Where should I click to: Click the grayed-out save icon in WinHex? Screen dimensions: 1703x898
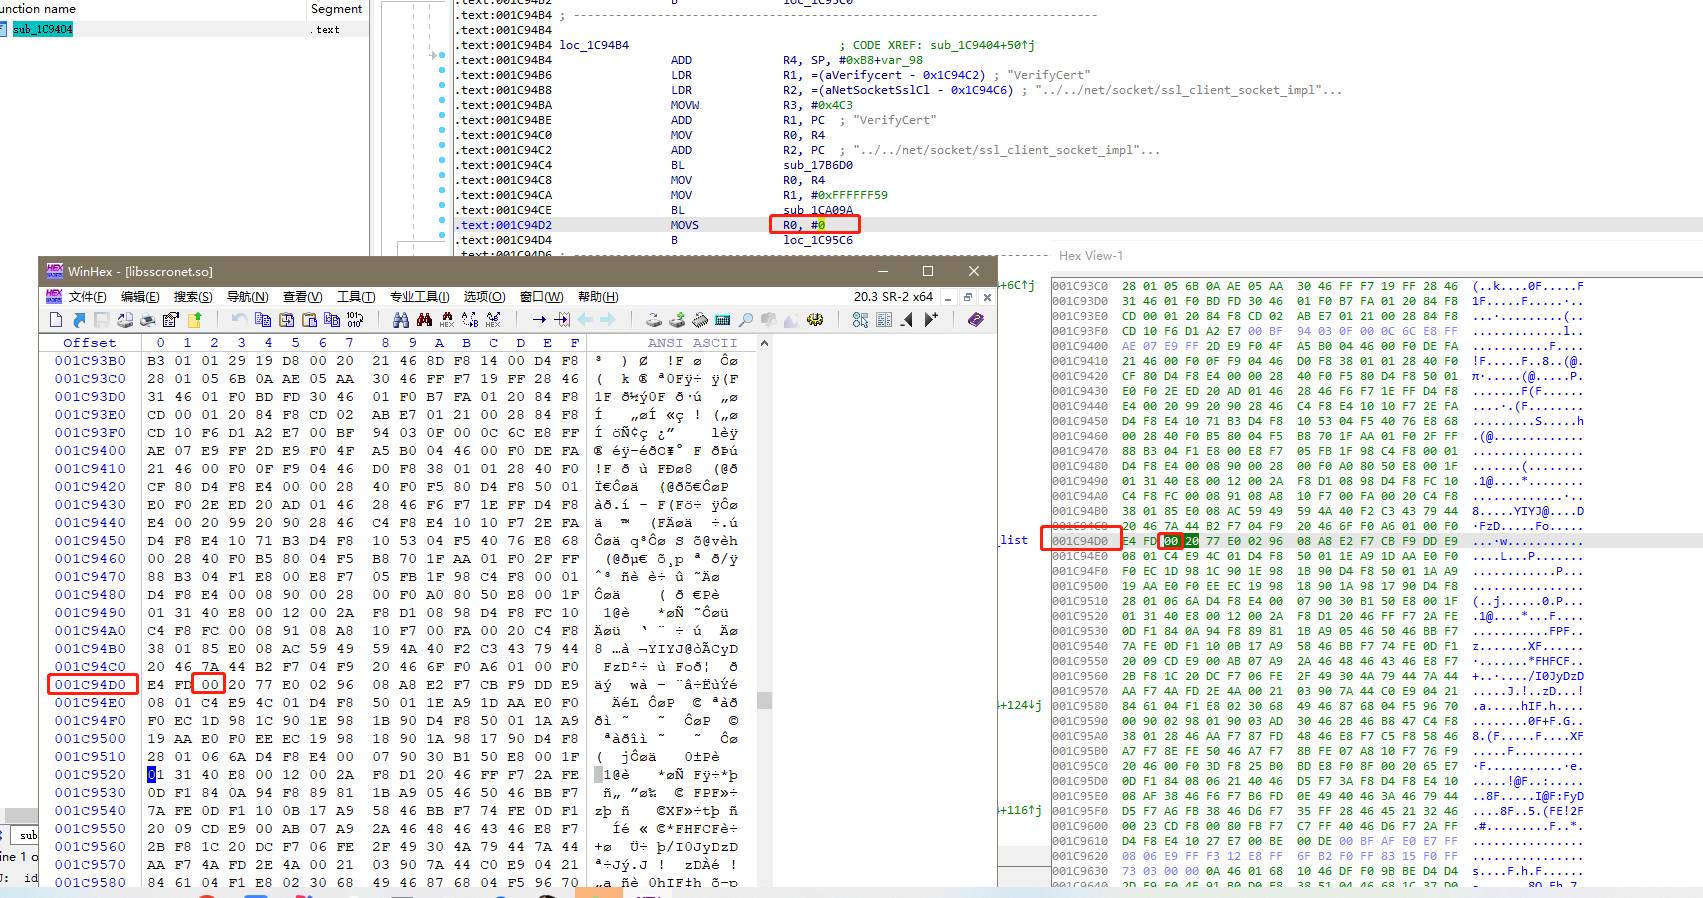(x=101, y=320)
